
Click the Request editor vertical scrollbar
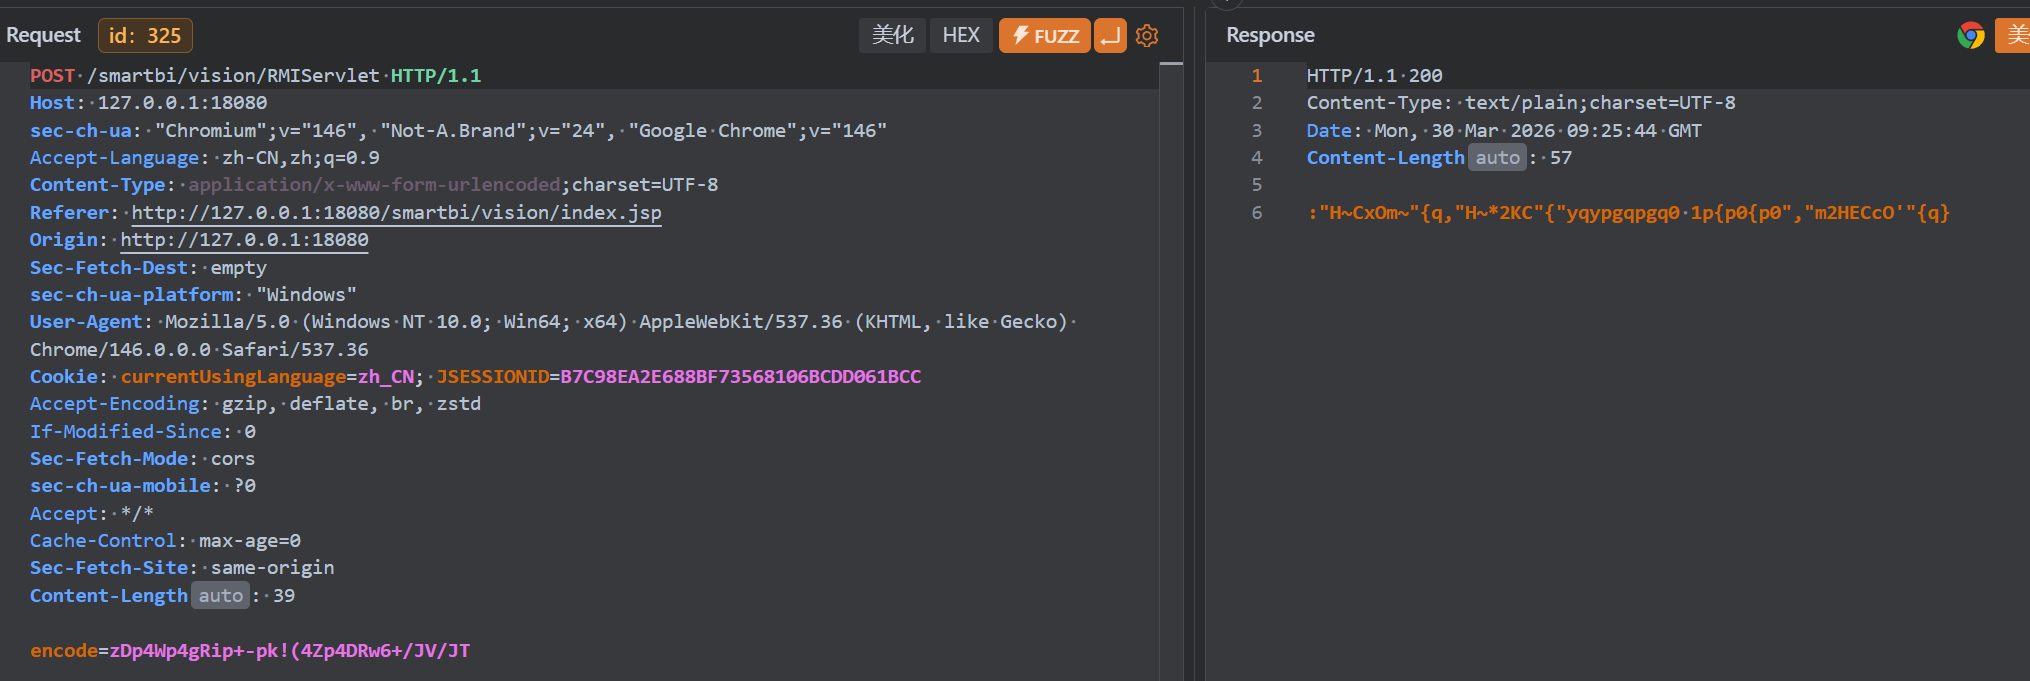click(1171, 300)
